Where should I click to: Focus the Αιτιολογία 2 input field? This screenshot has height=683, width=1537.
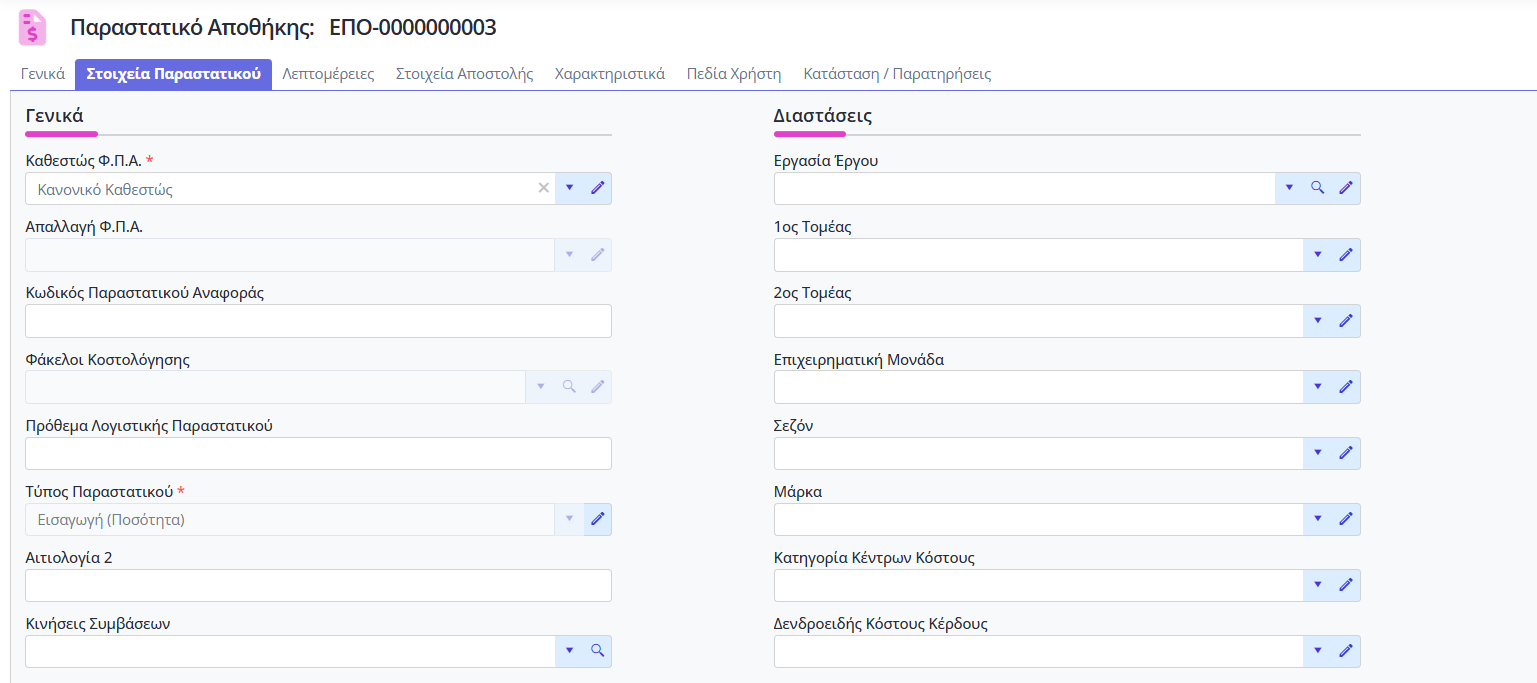tap(318, 585)
